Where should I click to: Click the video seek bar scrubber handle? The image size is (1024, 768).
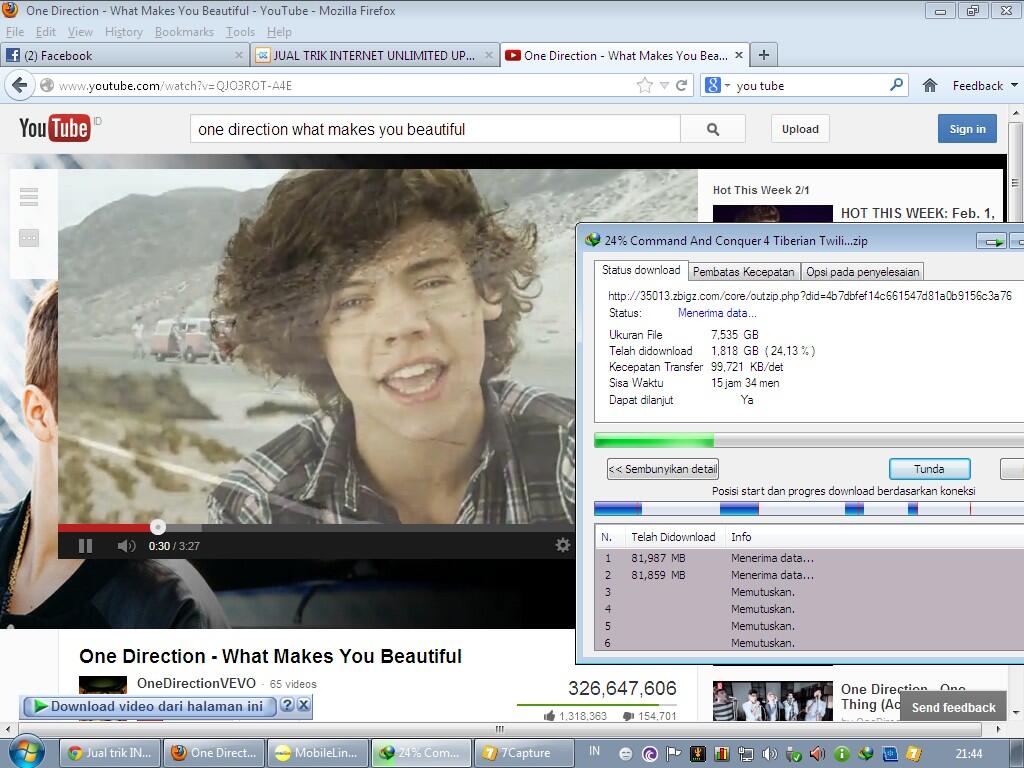(x=157, y=526)
